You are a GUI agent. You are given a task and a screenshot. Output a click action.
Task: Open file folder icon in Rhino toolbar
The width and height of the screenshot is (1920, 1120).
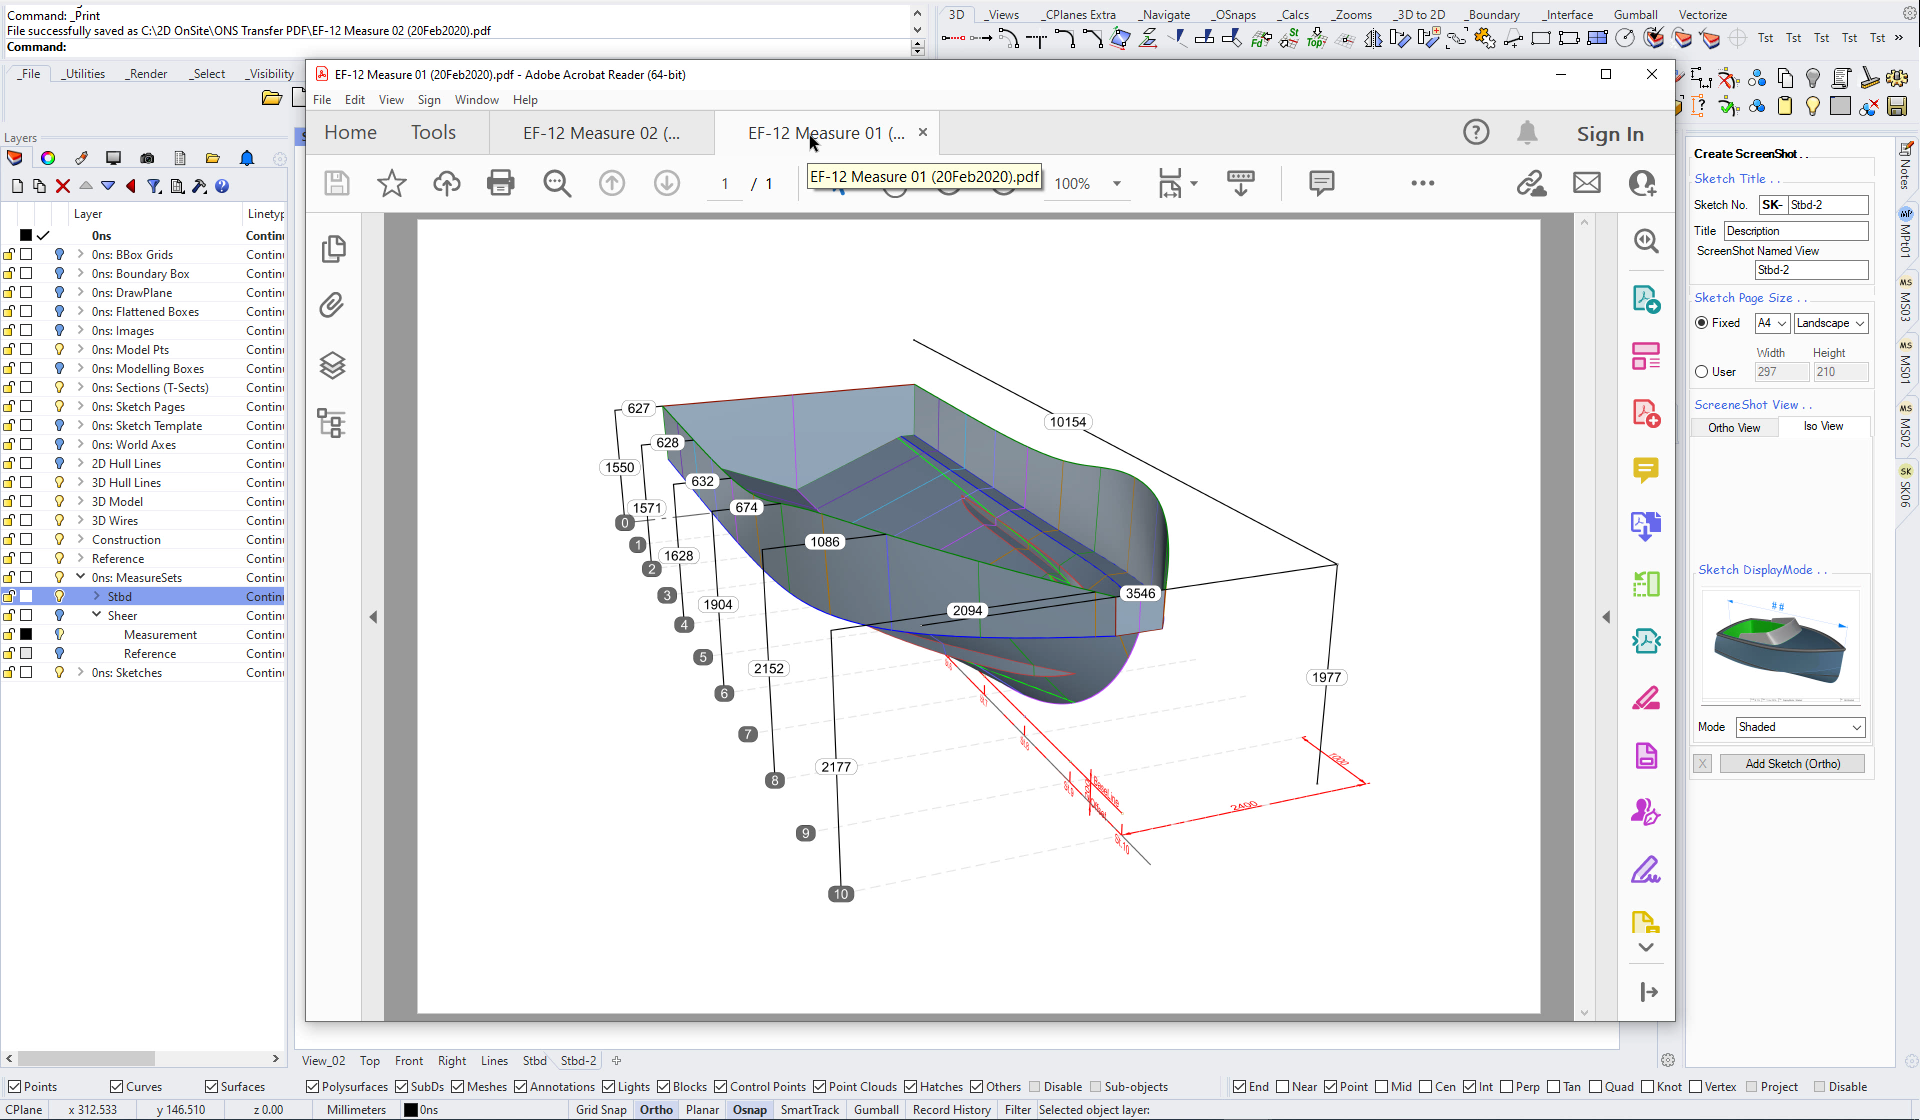pos(271,97)
